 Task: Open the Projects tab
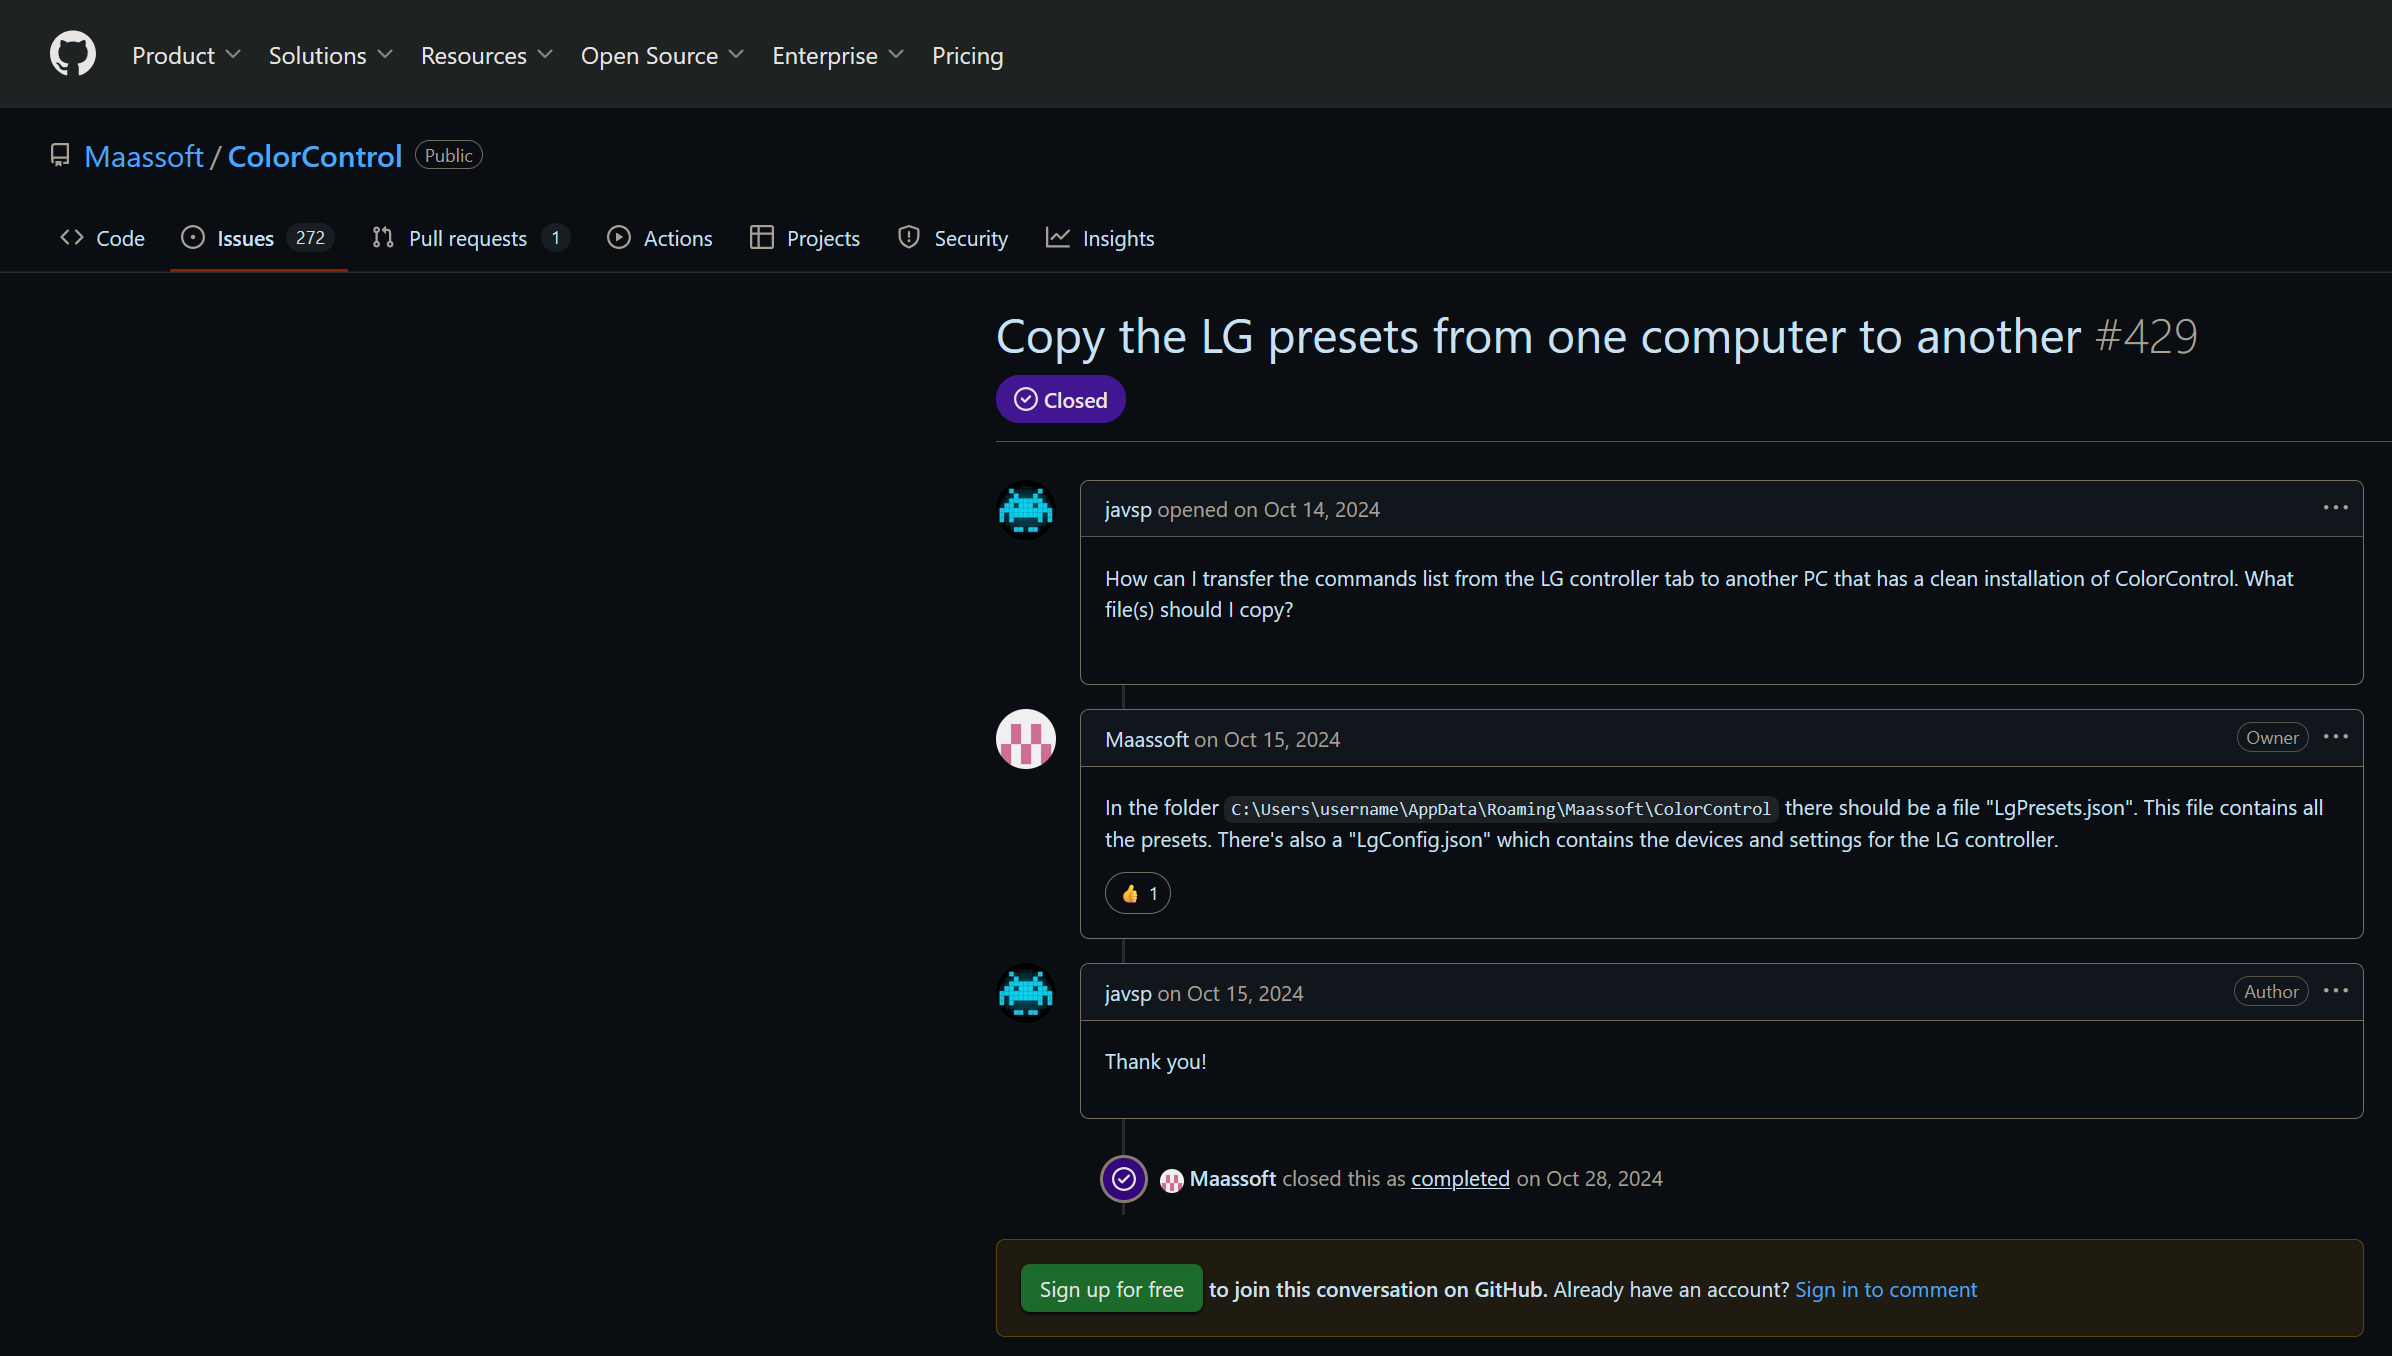[805, 238]
